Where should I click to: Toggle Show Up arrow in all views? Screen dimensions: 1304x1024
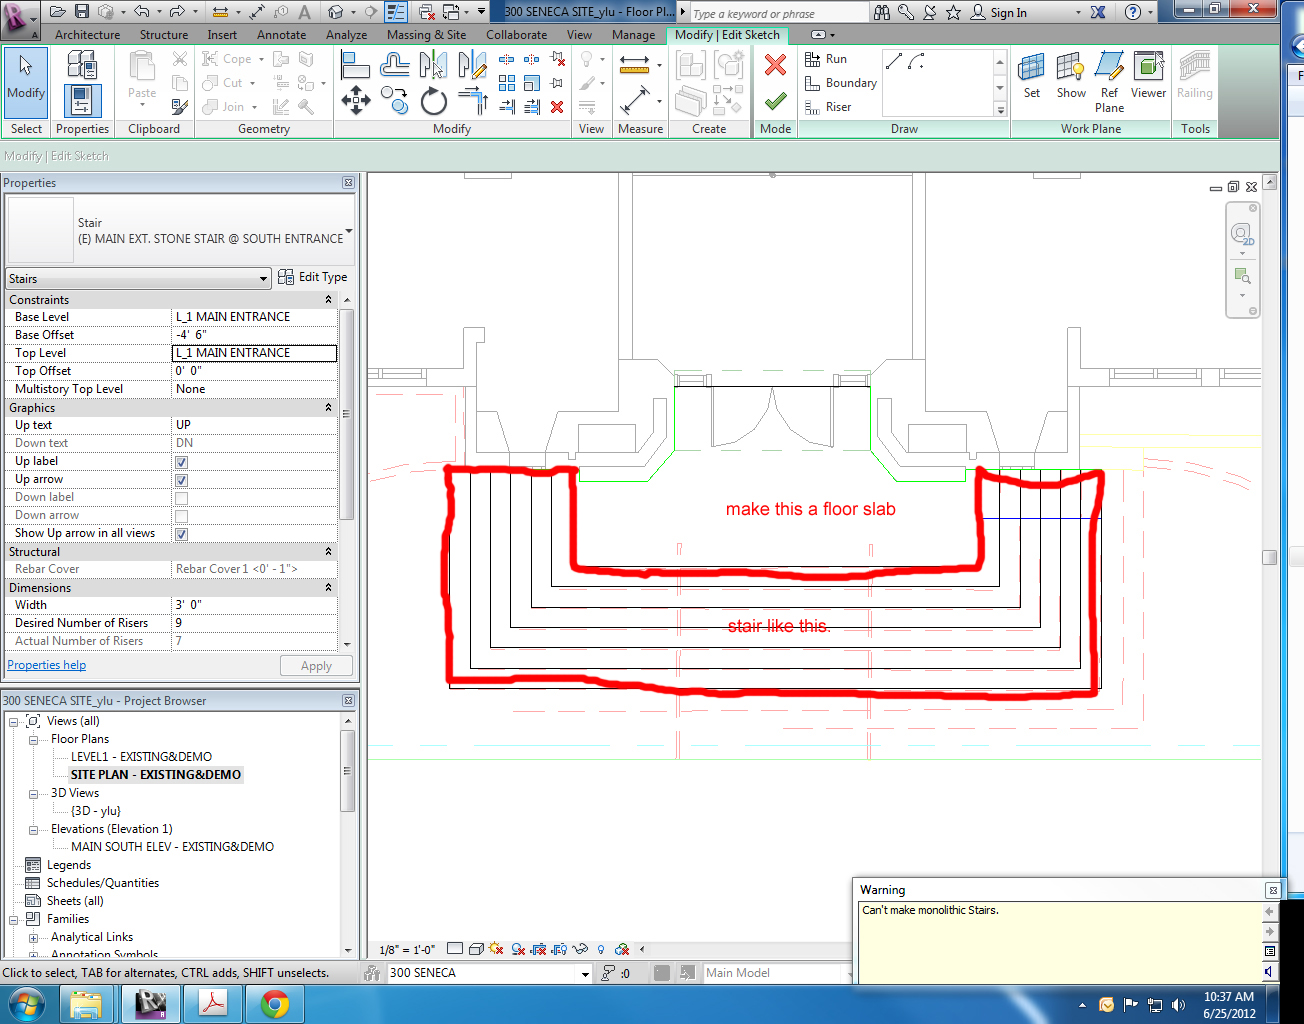181,534
